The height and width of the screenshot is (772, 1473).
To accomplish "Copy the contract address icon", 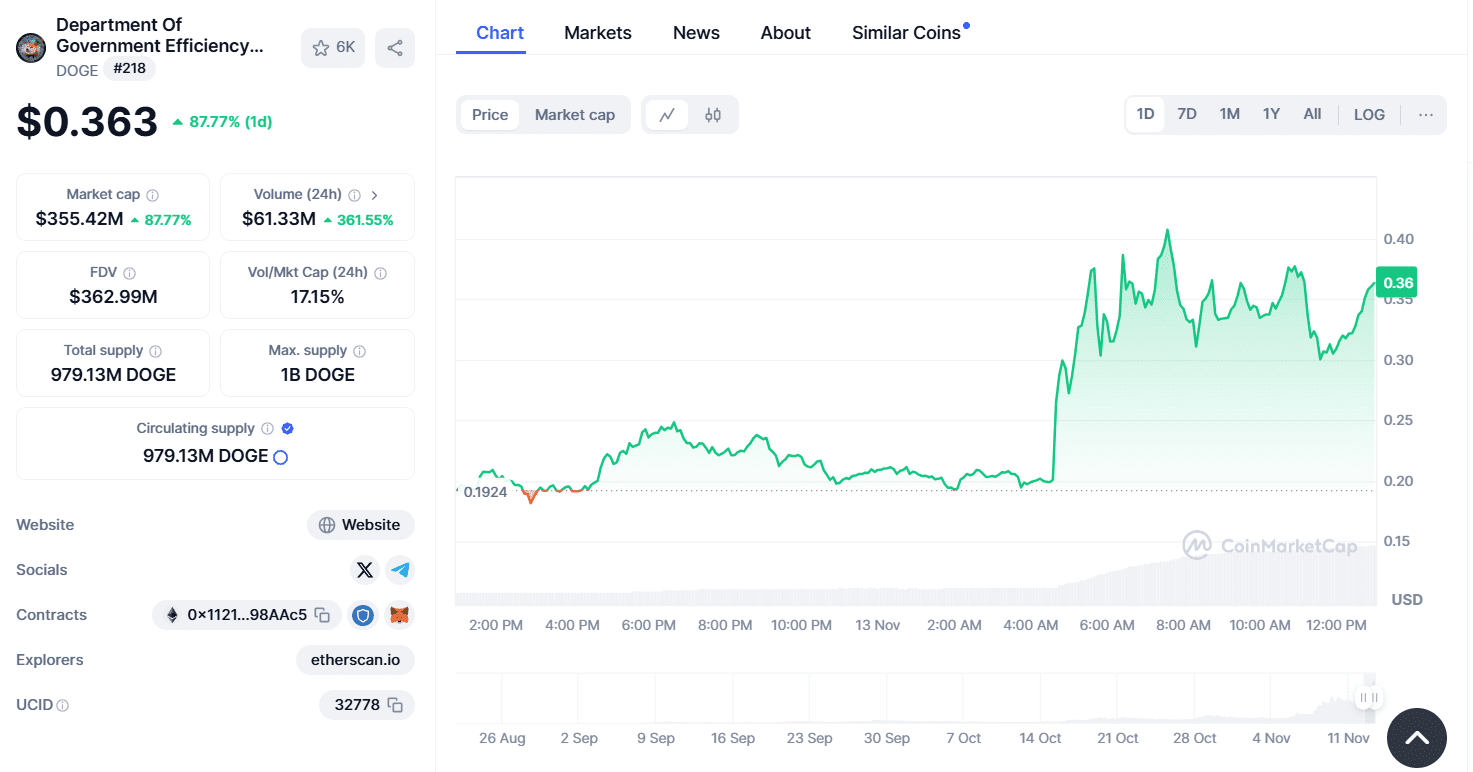I will (322, 615).
